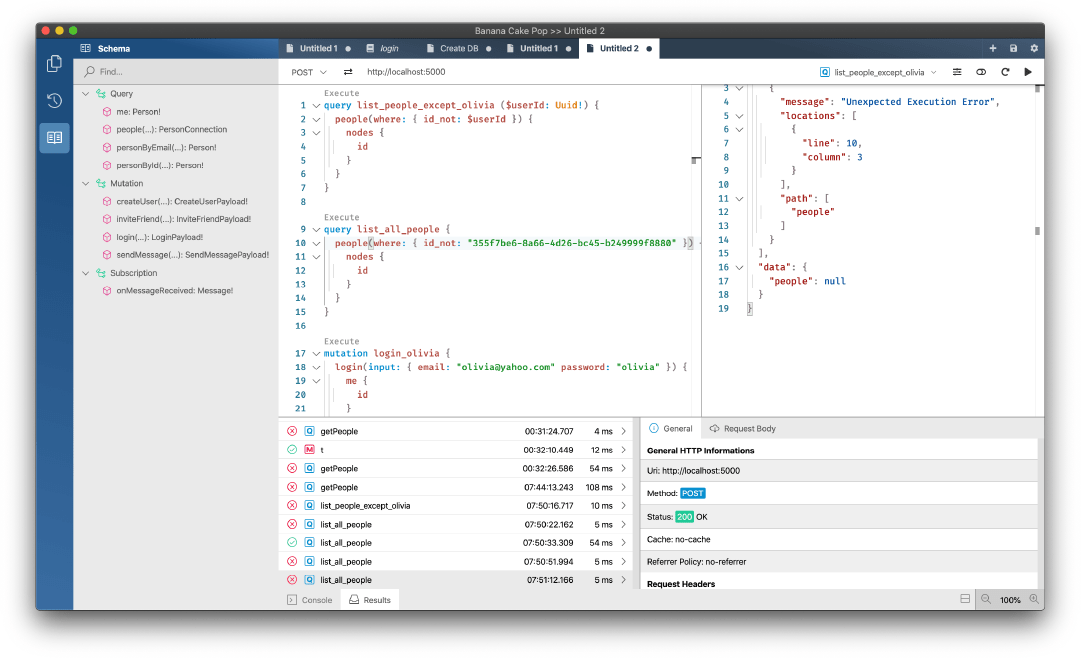Click the swap arrows icon near URL

348,72
